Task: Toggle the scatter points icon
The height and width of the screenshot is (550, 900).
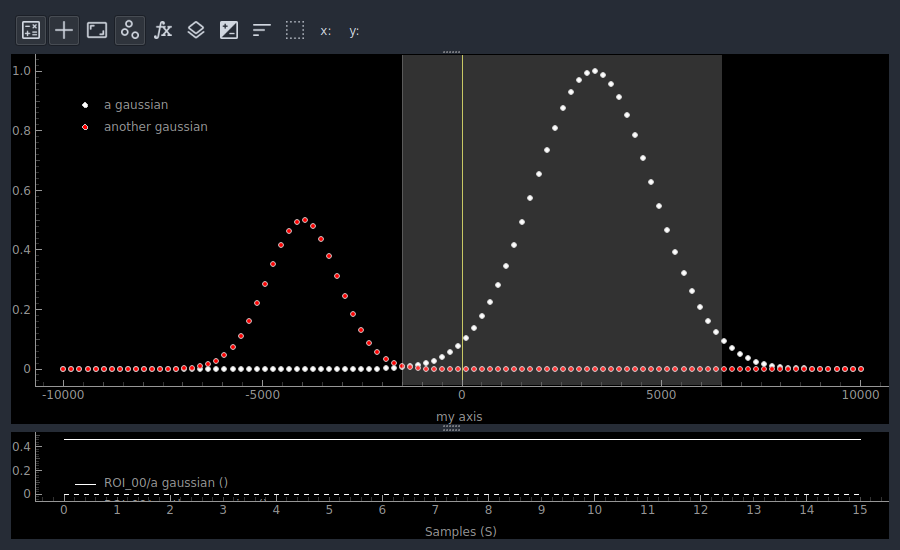Action: click(x=130, y=30)
